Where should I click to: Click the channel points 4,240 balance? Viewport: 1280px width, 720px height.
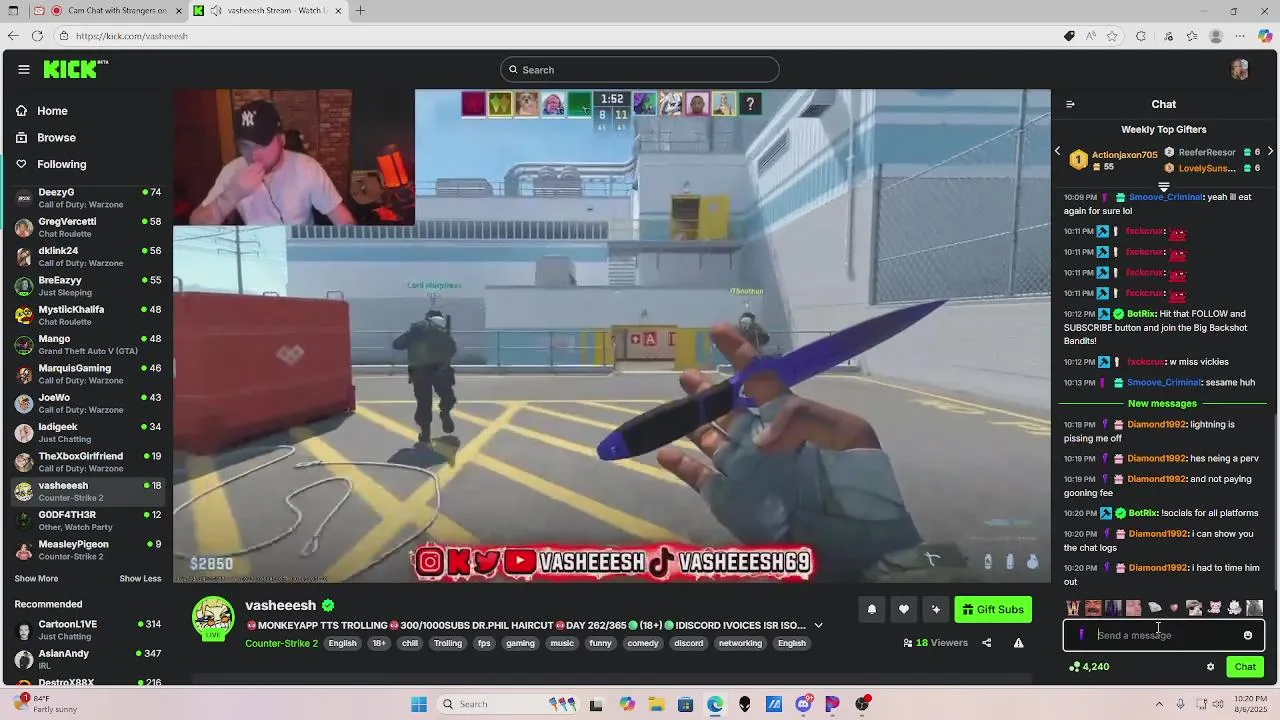tap(1088, 667)
